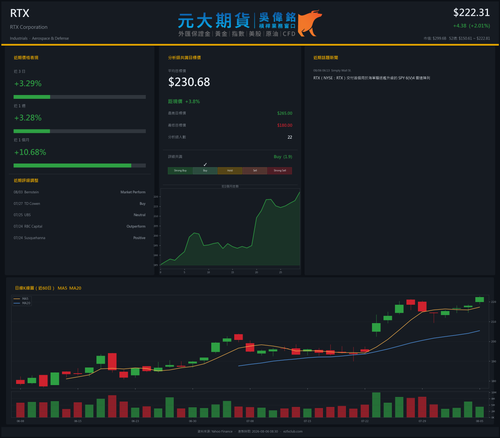Click the $265.00 high target value

pos(285,113)
